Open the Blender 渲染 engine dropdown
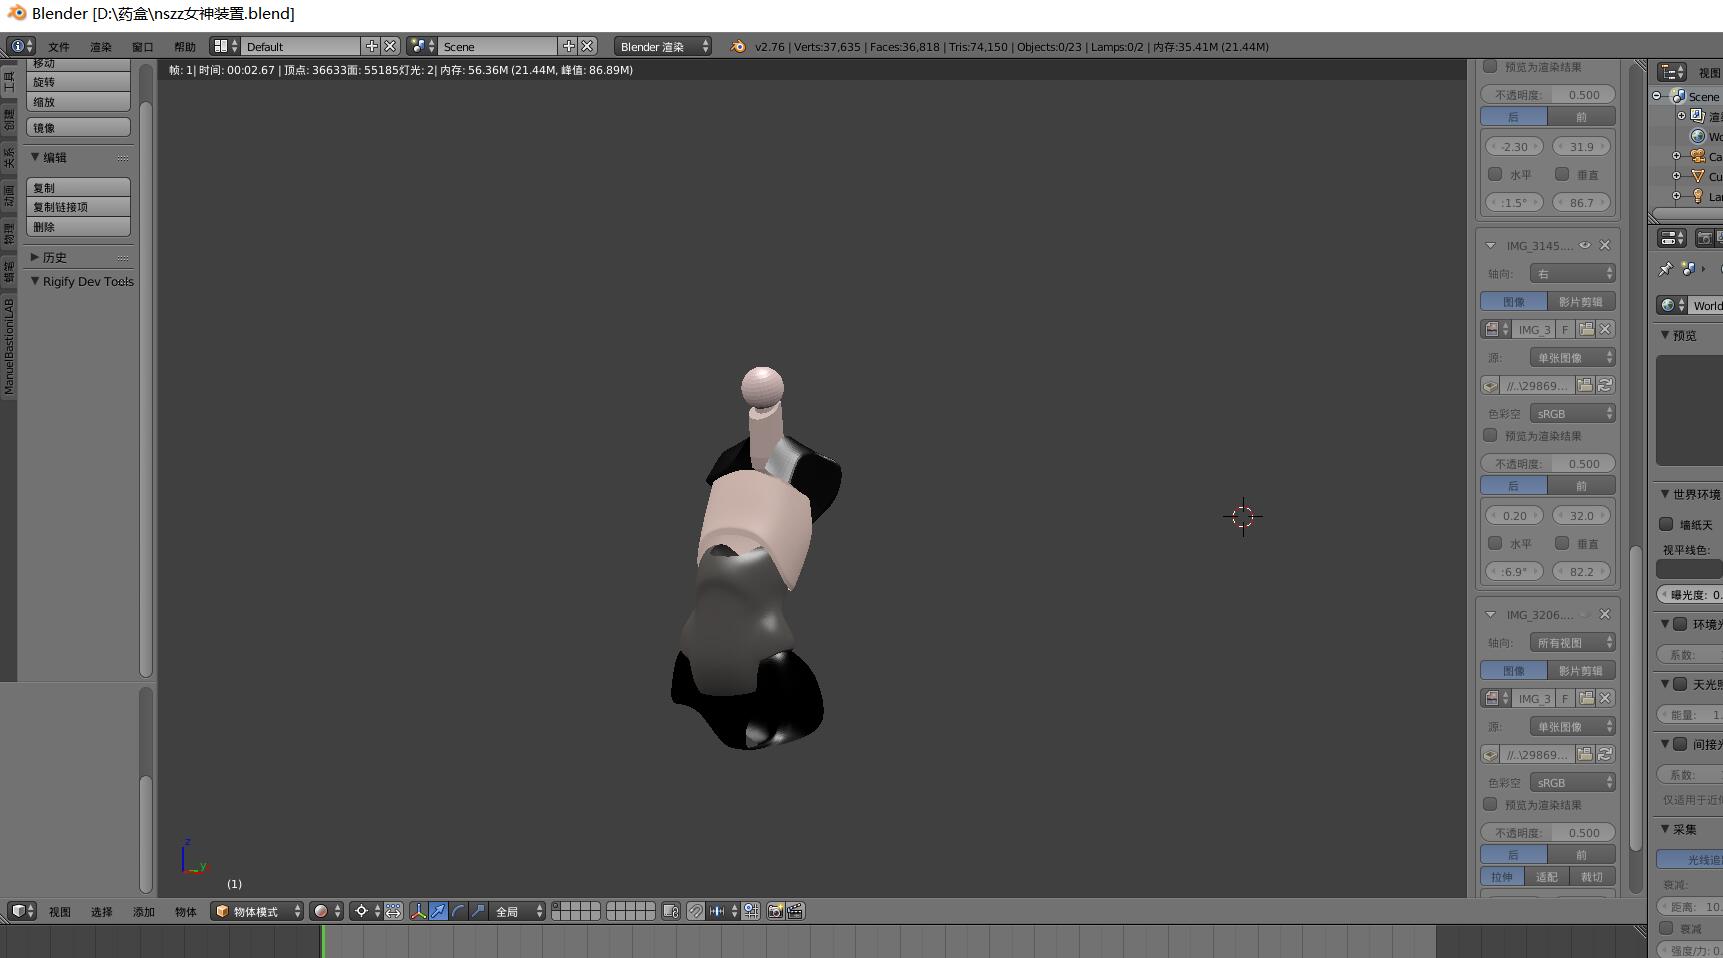 pyautogui.click(x=663, y=46)
